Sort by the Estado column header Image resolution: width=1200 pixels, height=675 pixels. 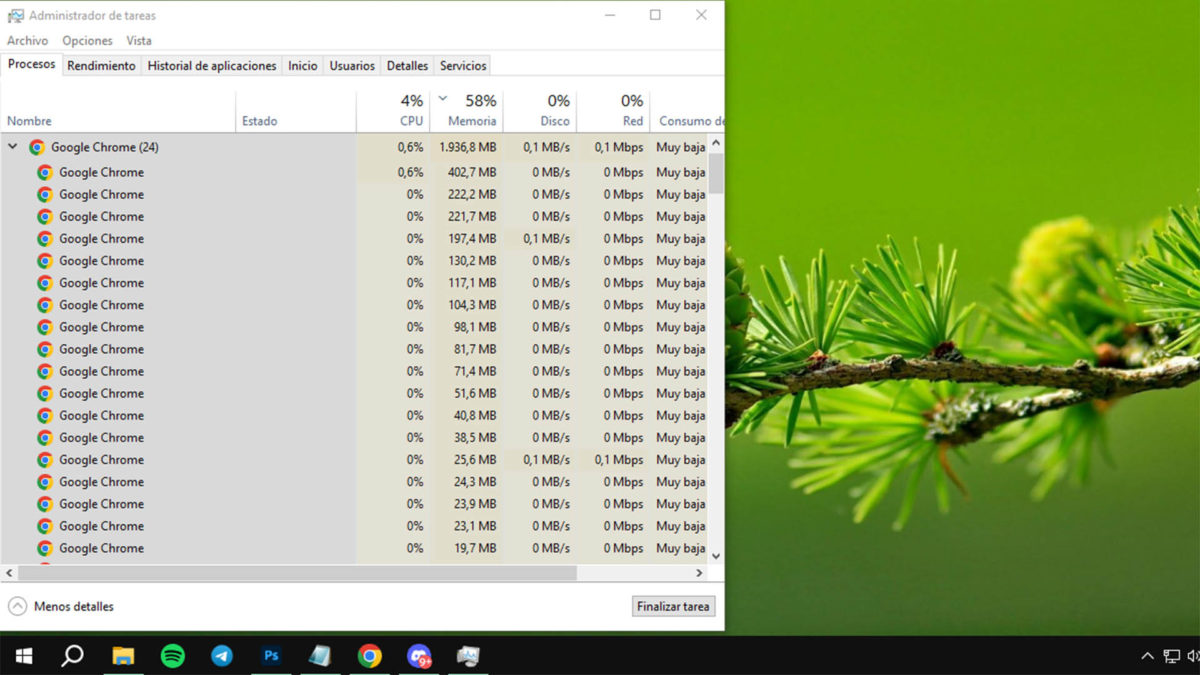pyautogui.click(x=296, y=111)
